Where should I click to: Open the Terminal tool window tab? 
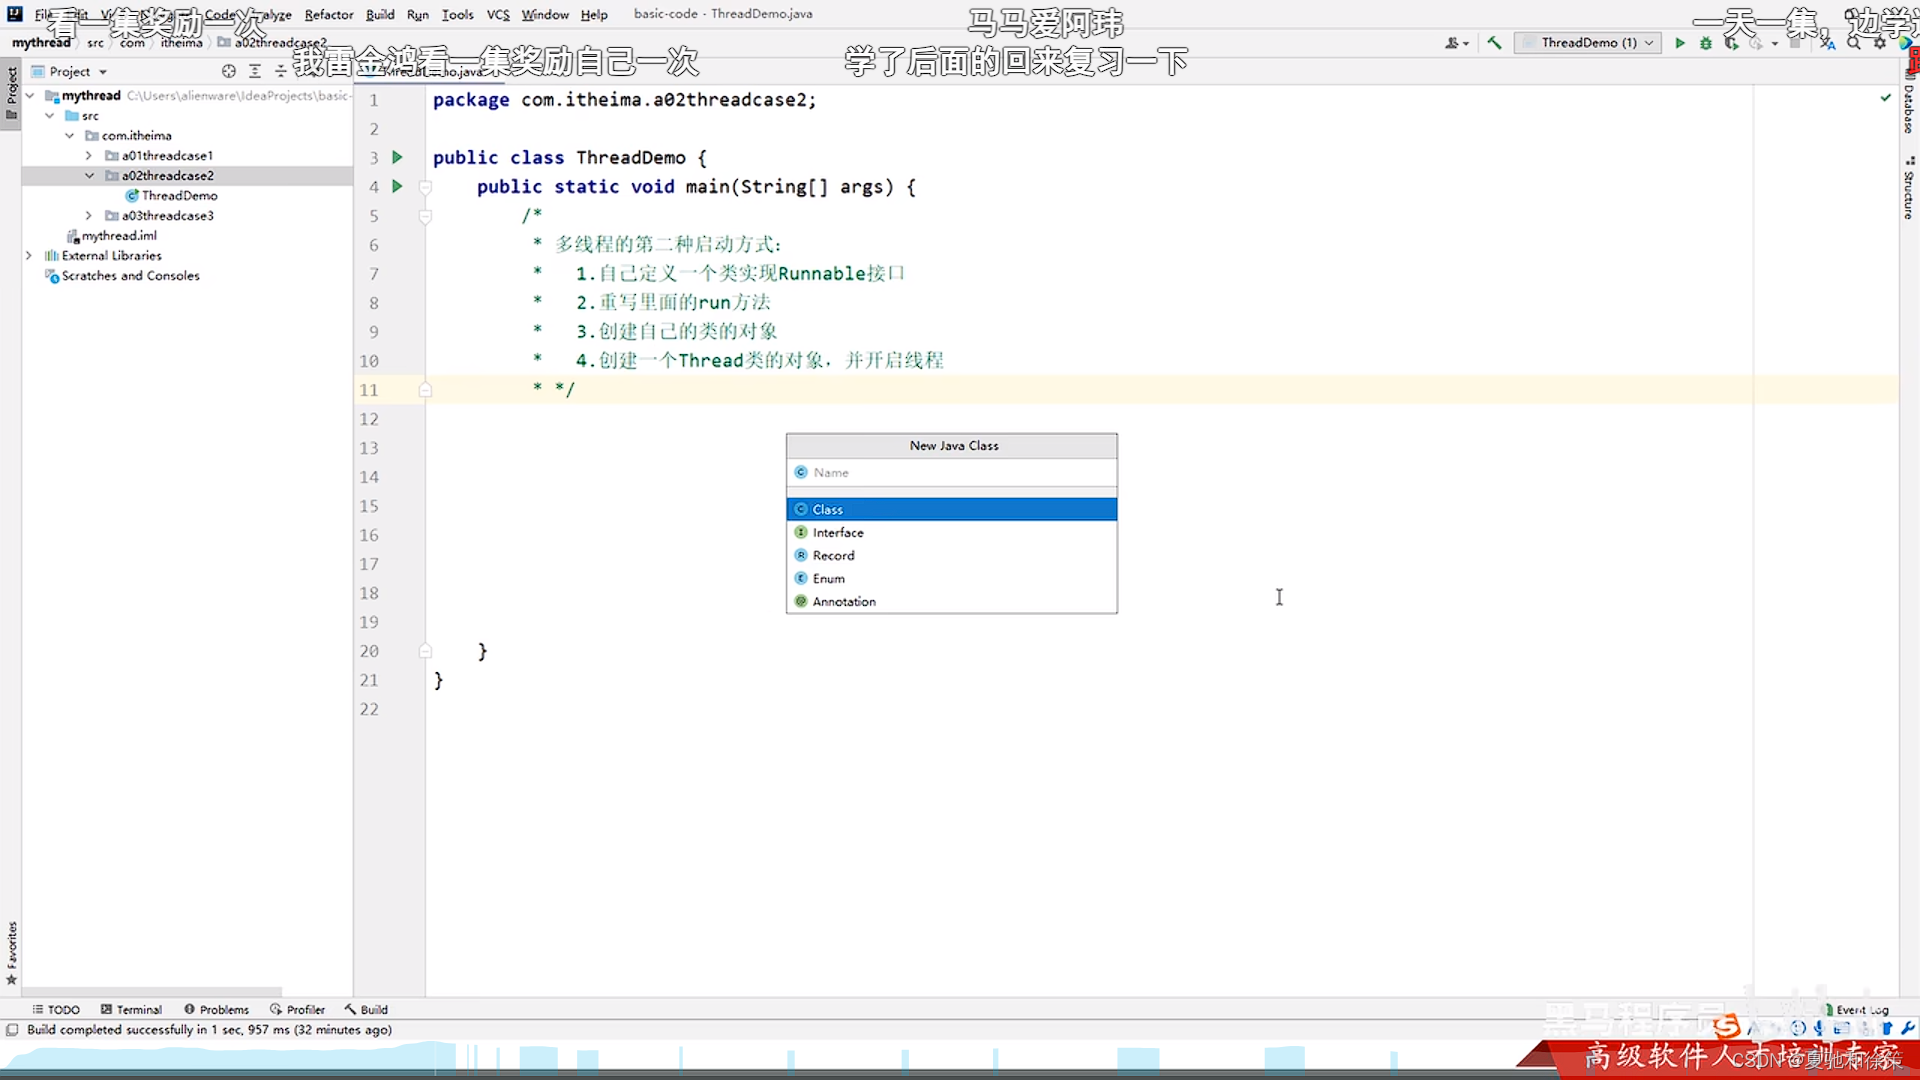coord(131,1009)
